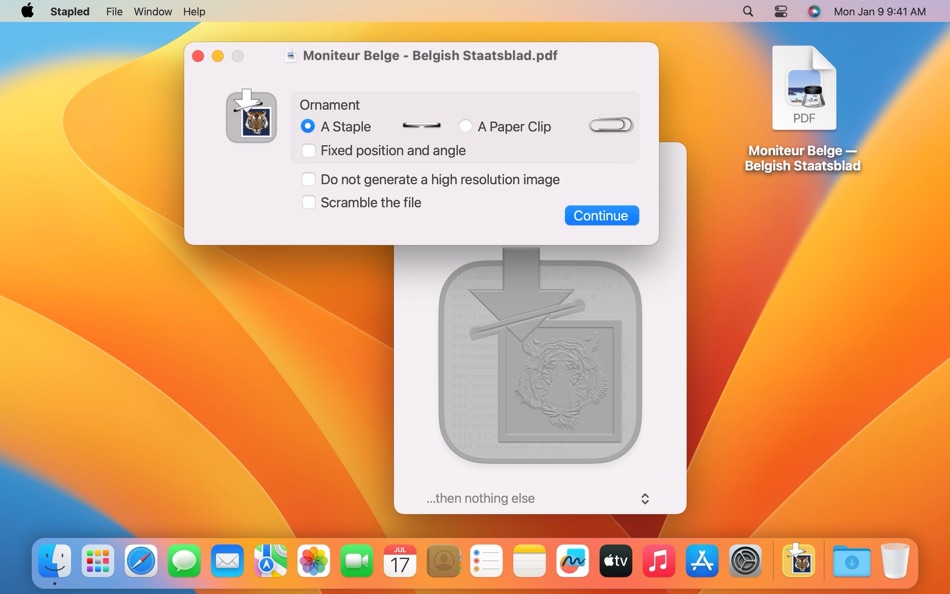Open the Help menu
The height and width of the screenshot is (594, 950).
194,11
